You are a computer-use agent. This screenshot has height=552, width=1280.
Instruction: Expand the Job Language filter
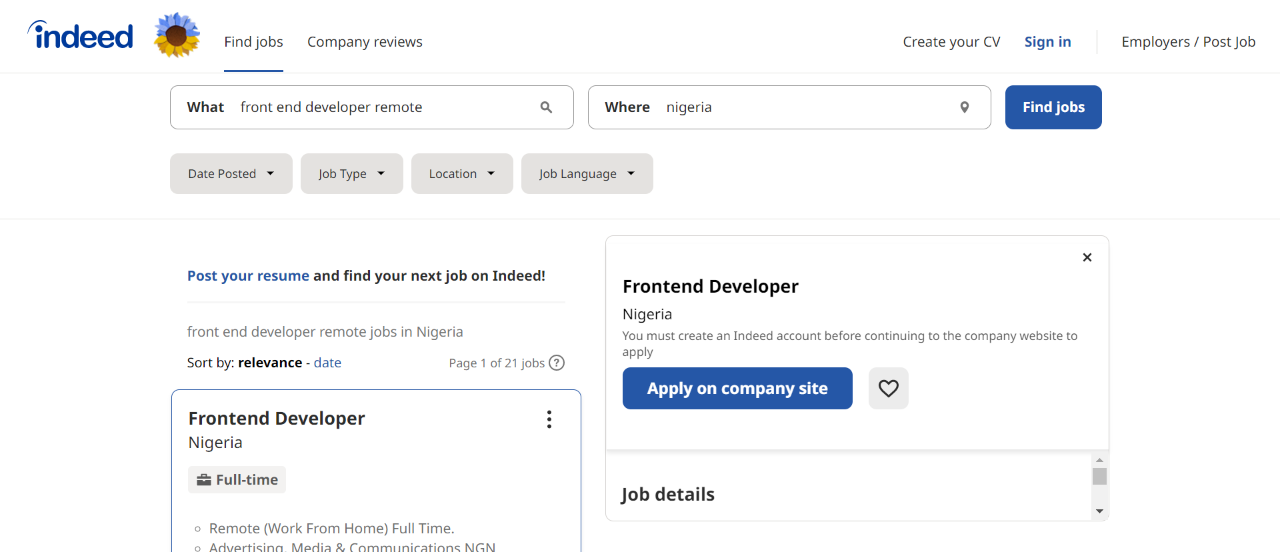pyautogui.click(x=587, y=173)
